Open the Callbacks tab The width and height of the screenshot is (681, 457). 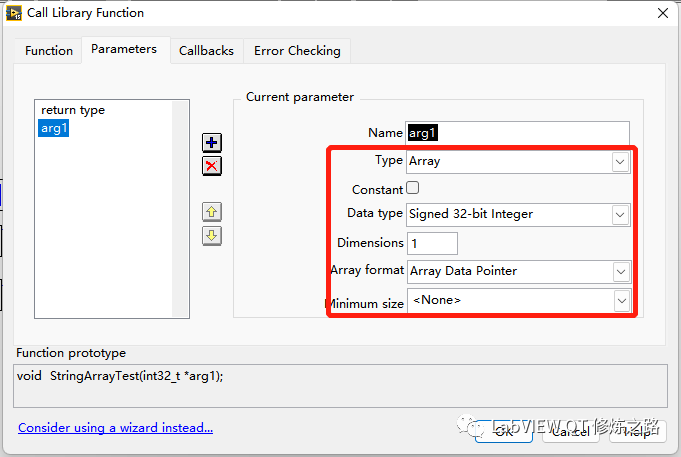[x=206, y=51]
